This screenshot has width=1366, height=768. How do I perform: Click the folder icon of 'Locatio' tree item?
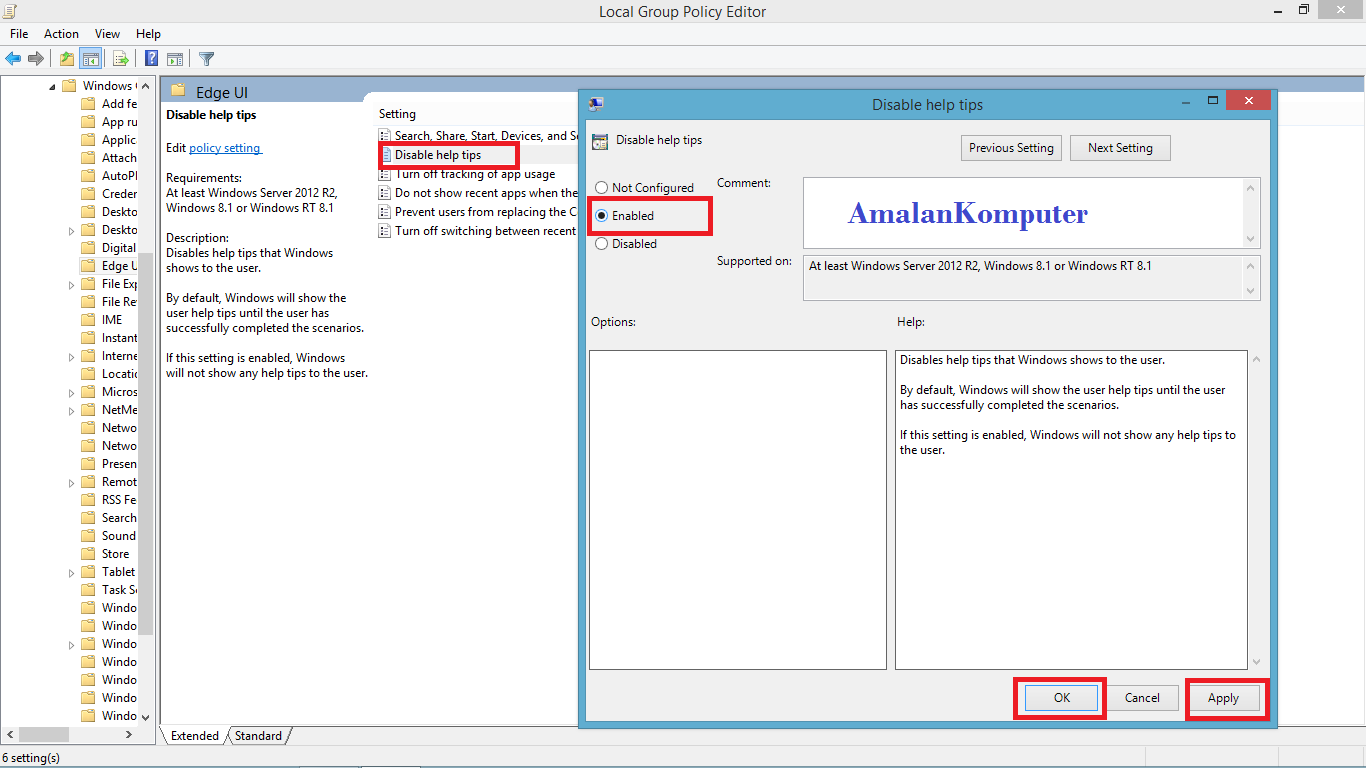point(88,373)
